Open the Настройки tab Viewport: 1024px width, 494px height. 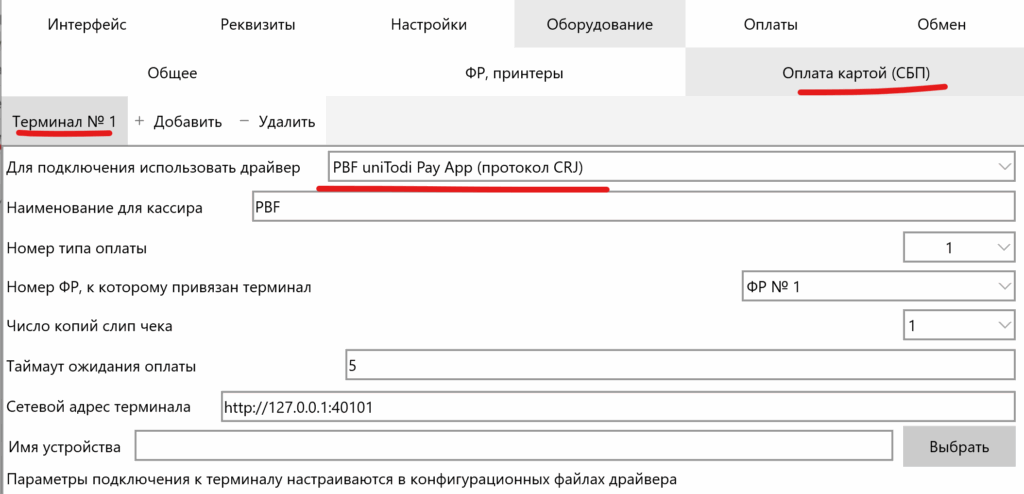pos(428,24)
